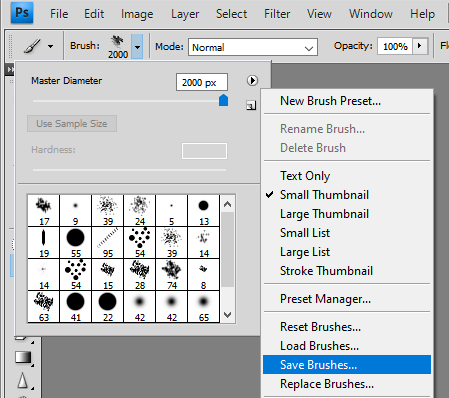Viewport: 449px width, 398px height.
Task: Open the brush picker flyout menu arrow
Action: pyautogui.click(x=252, y=80)
